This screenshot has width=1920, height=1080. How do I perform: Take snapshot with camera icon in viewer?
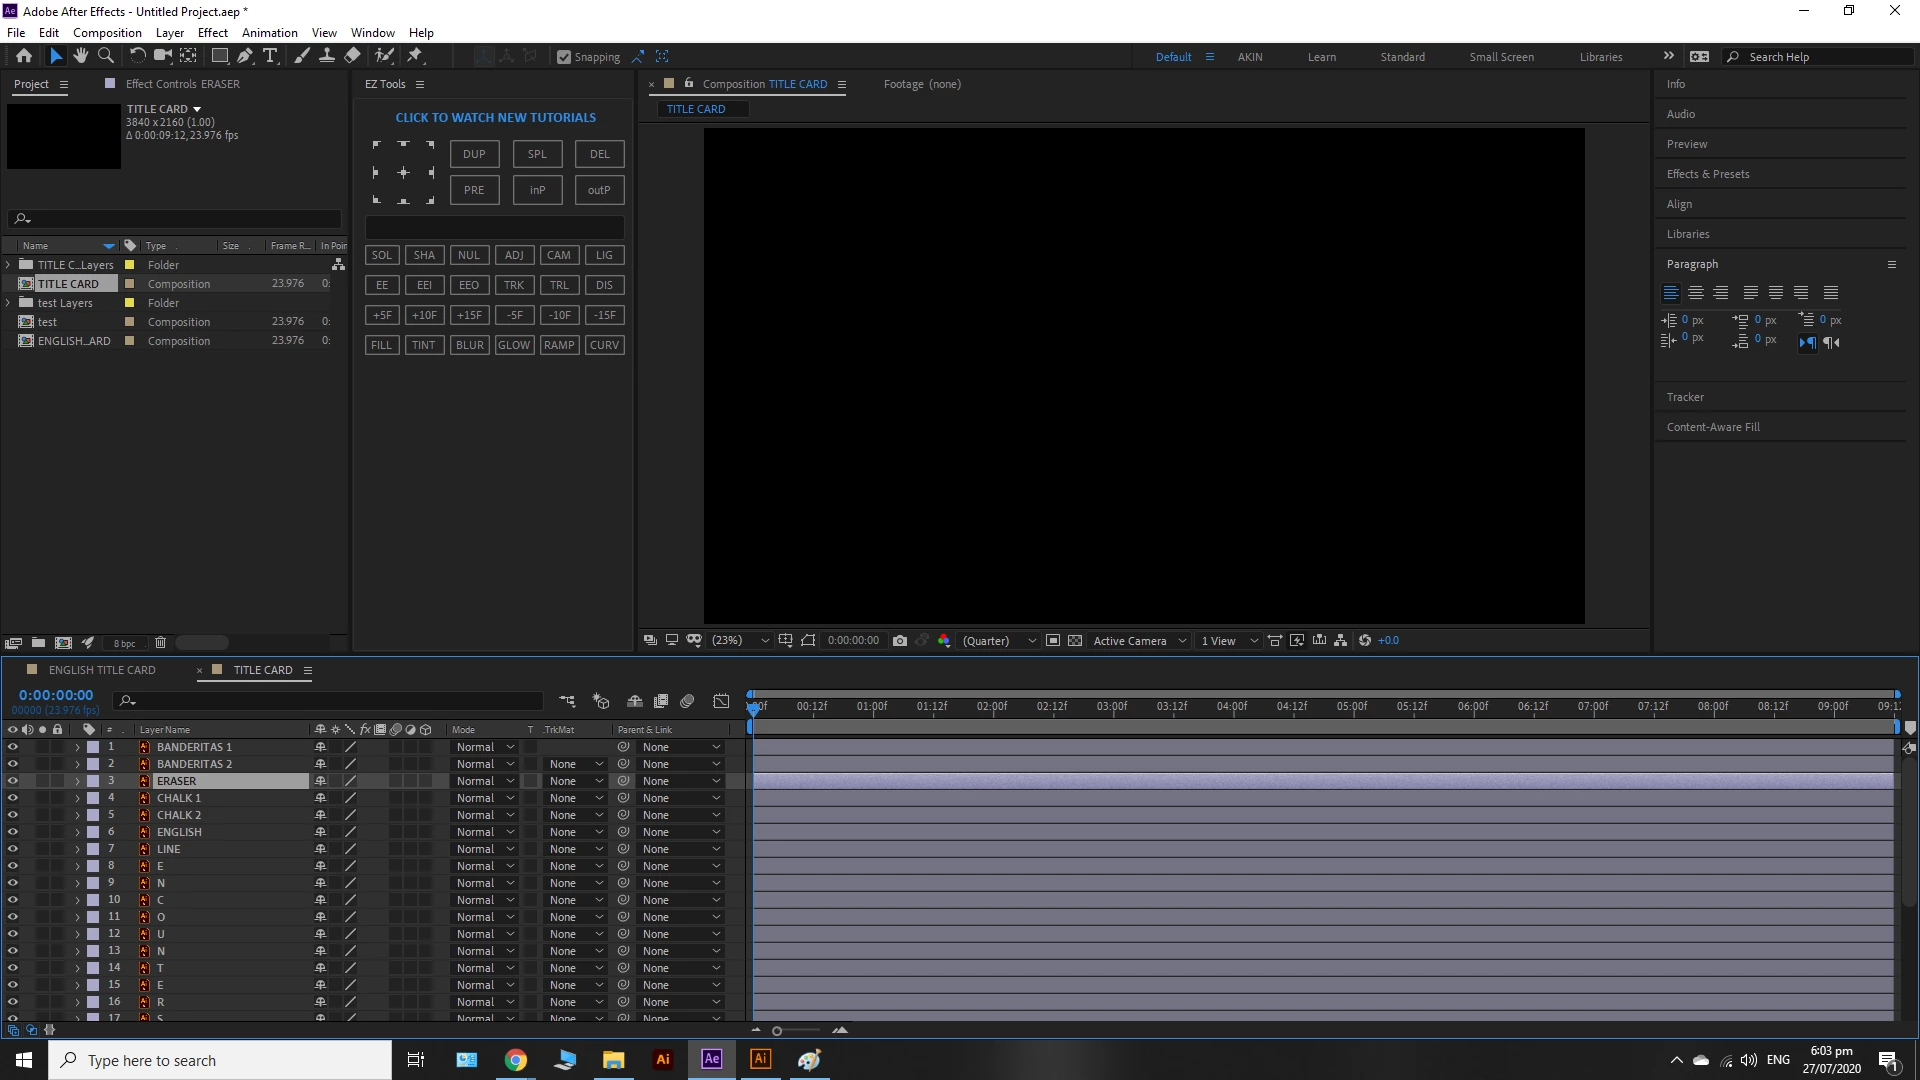click(x=900, y=641)
